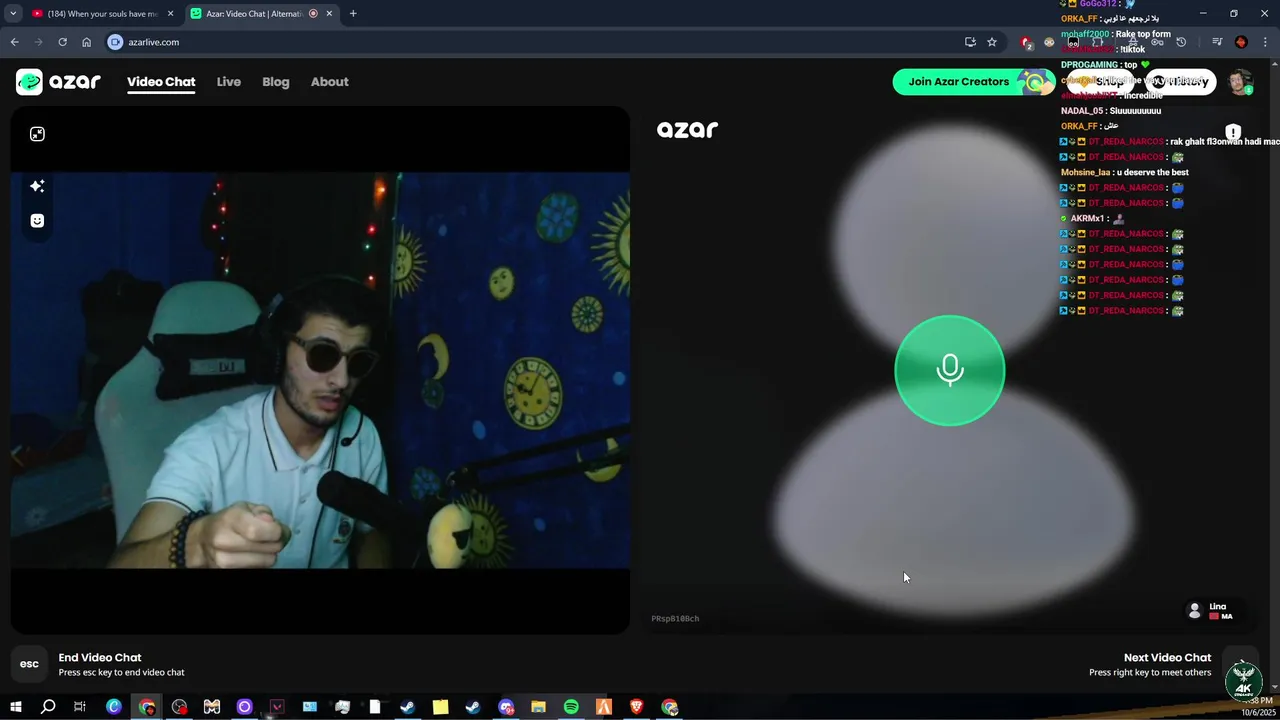Open the Chrome profile avatar
The width and height of the screenshot is (1280, 720).
click(1241, 42)
